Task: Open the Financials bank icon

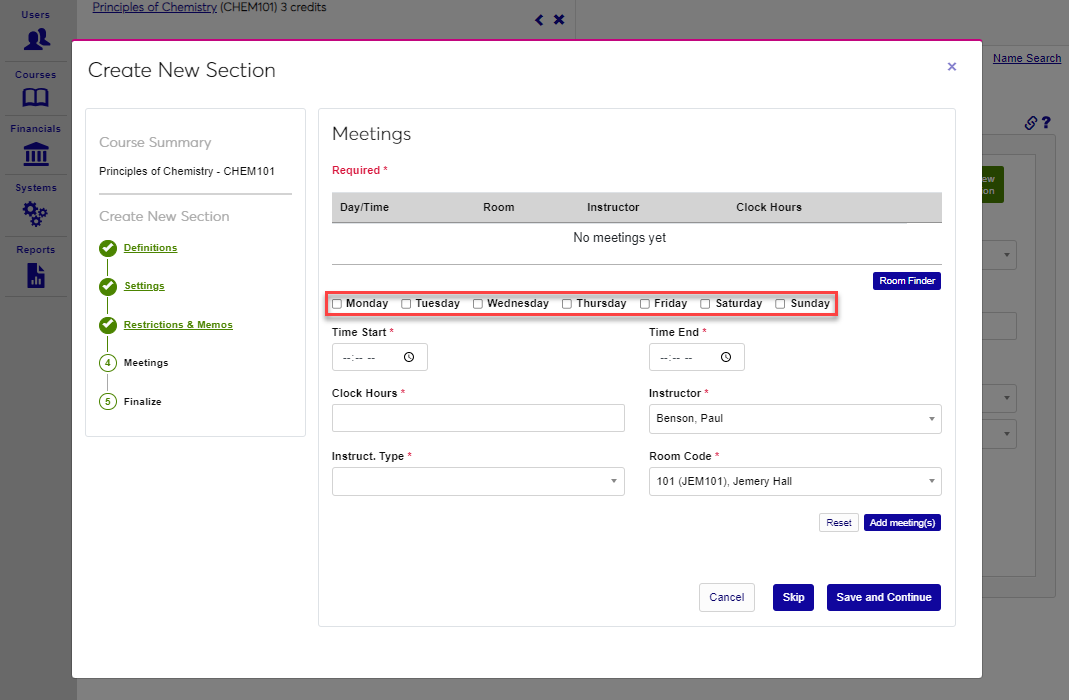Action: [x=36, y=155]
